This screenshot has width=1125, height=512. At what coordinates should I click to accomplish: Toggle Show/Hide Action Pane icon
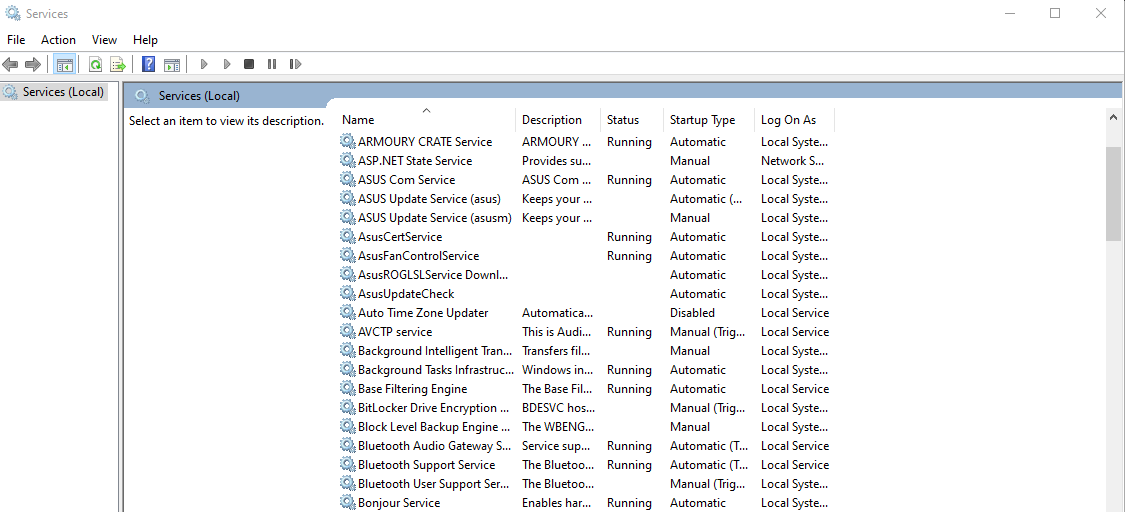(x=171, y=65)
